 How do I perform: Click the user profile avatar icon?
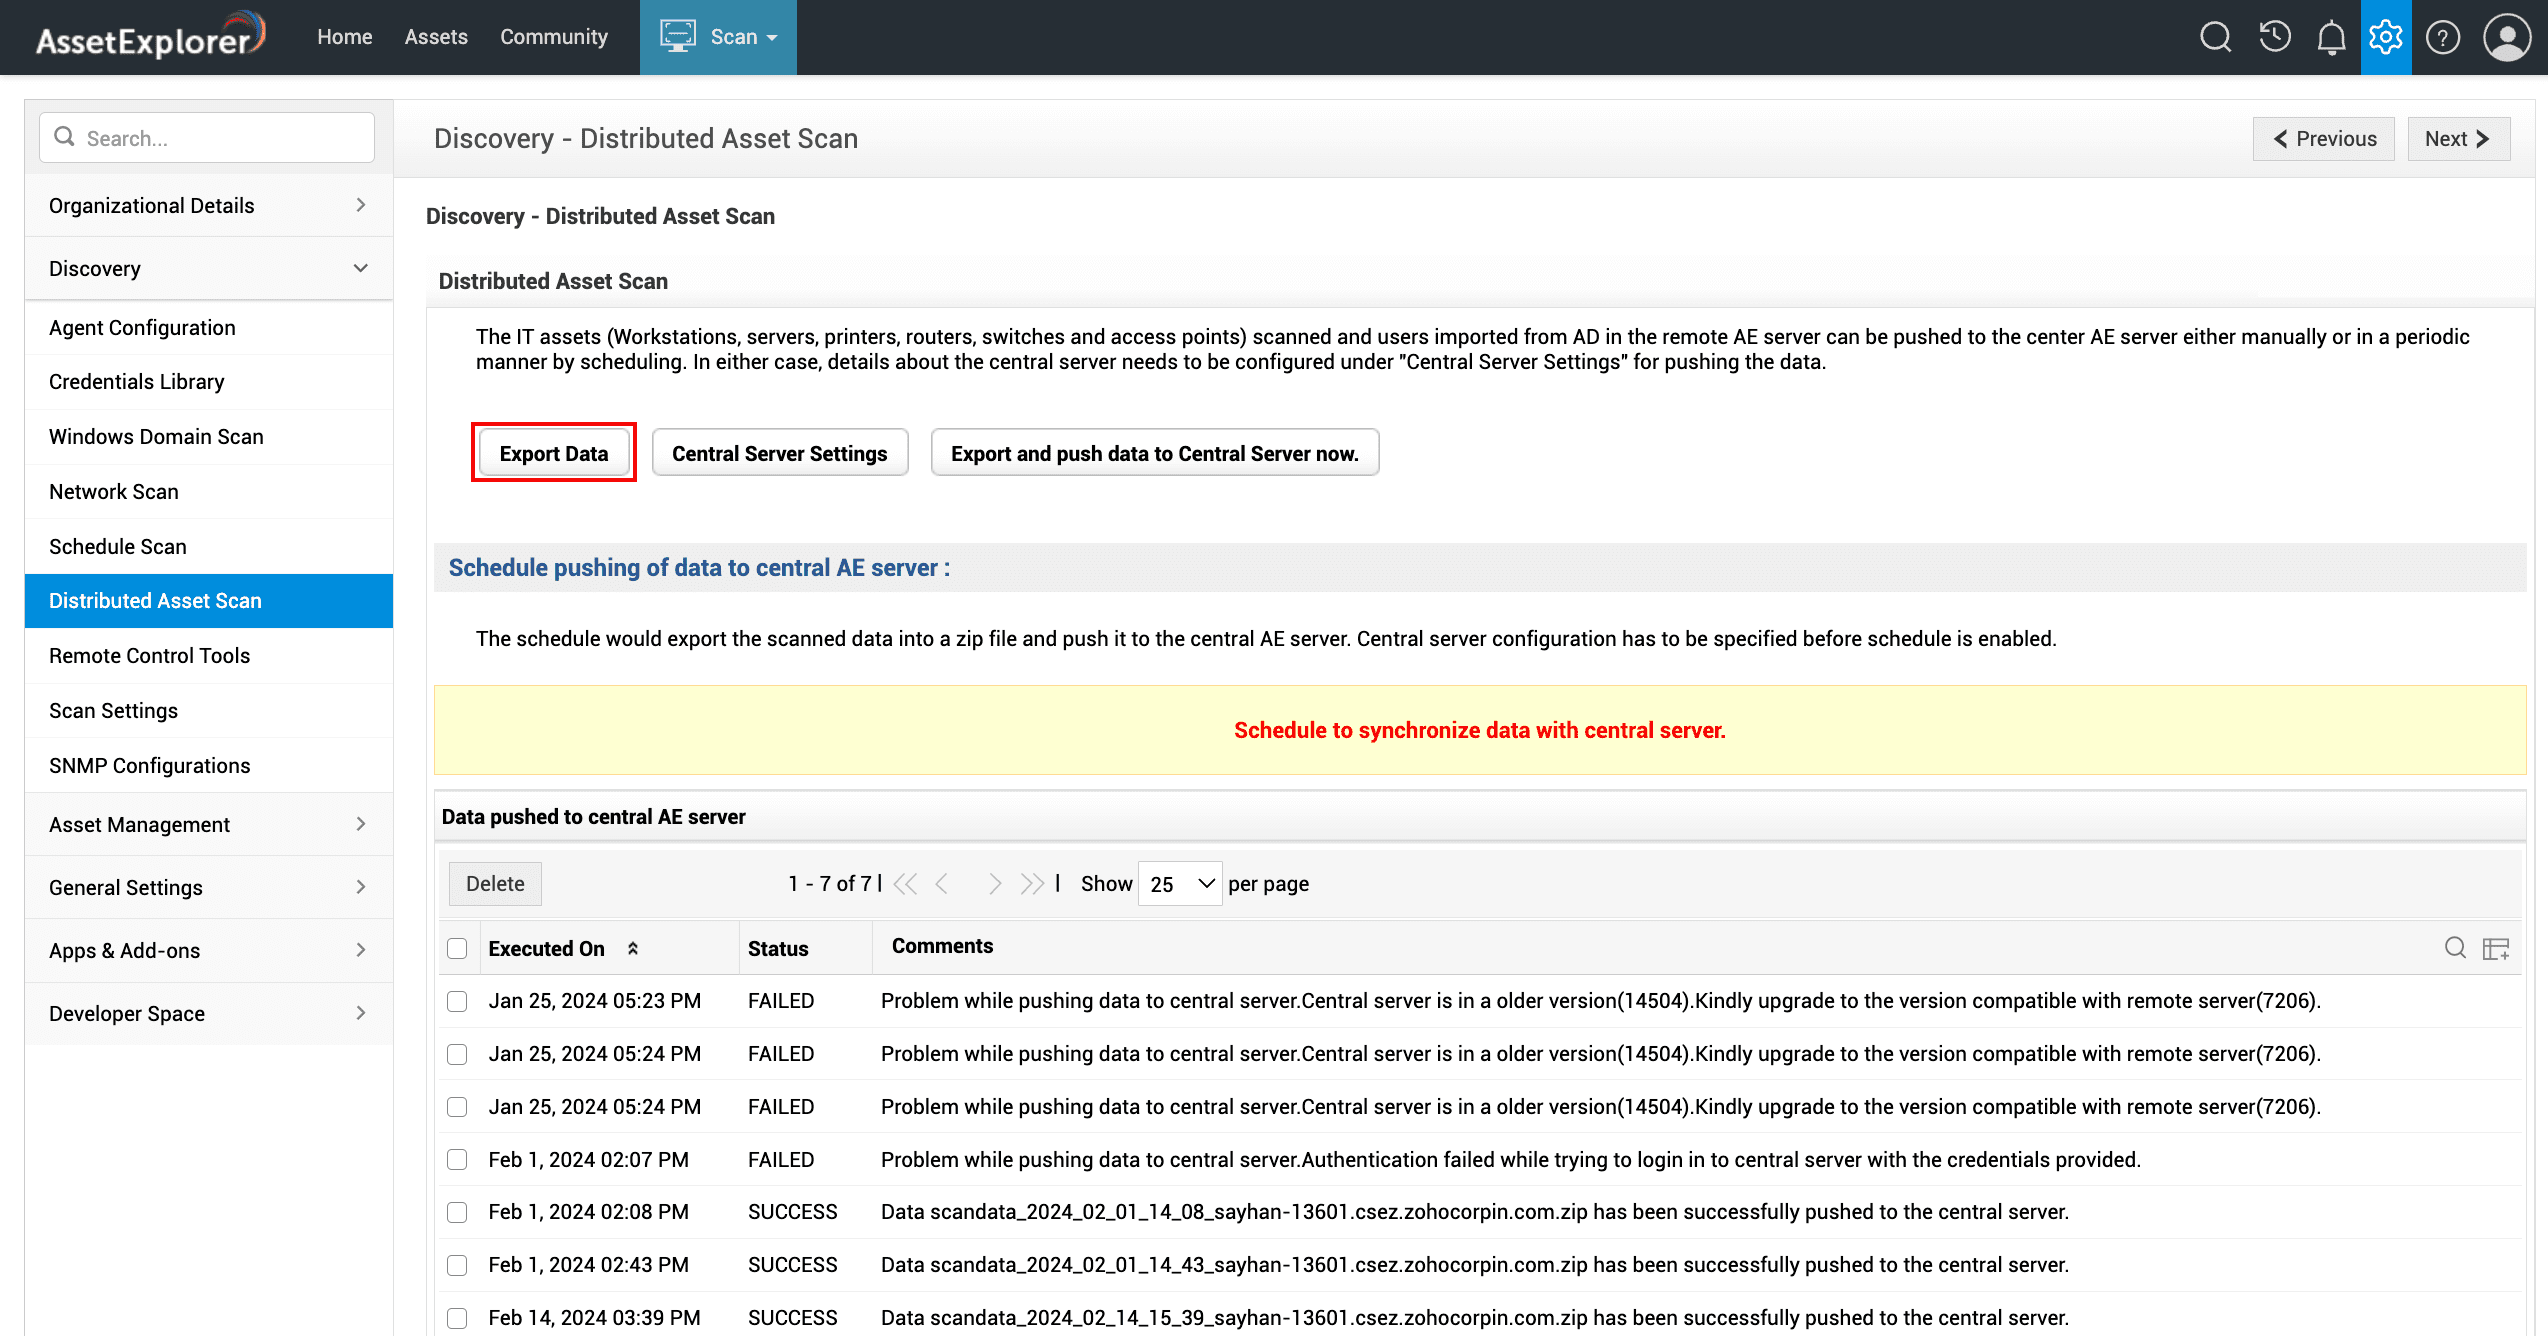tap(2506, 37)
